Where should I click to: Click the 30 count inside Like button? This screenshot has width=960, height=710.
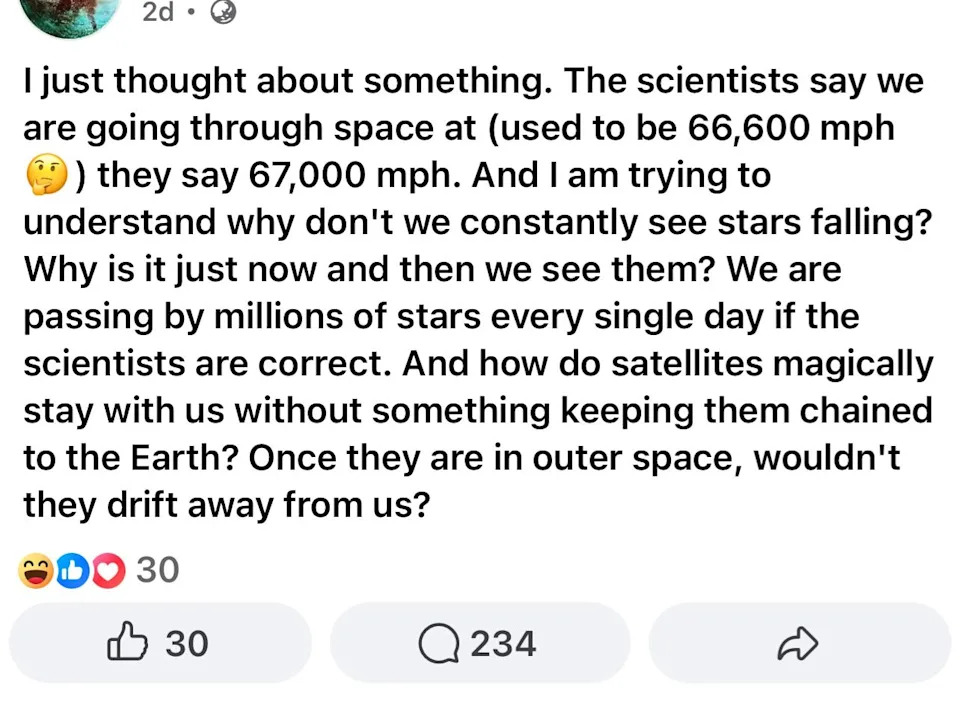(186, 643)
